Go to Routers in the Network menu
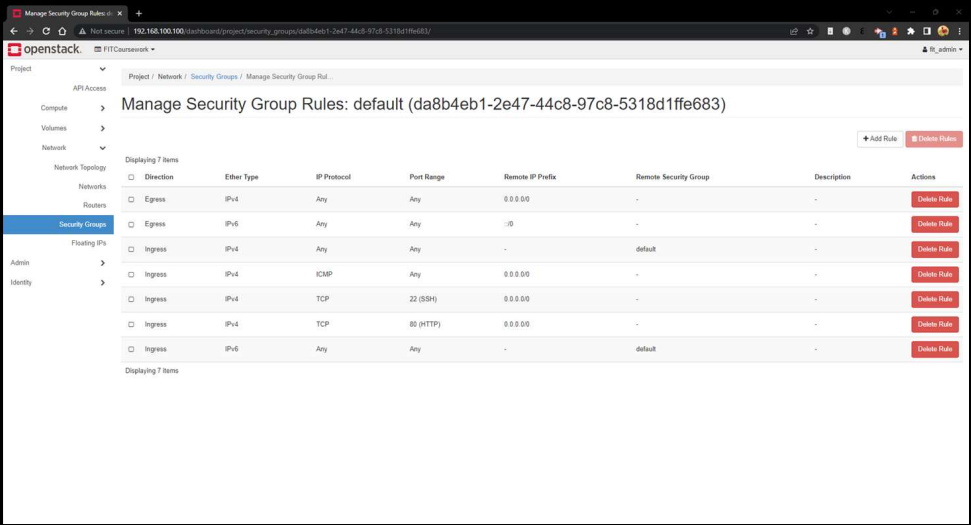 point(94,205)
